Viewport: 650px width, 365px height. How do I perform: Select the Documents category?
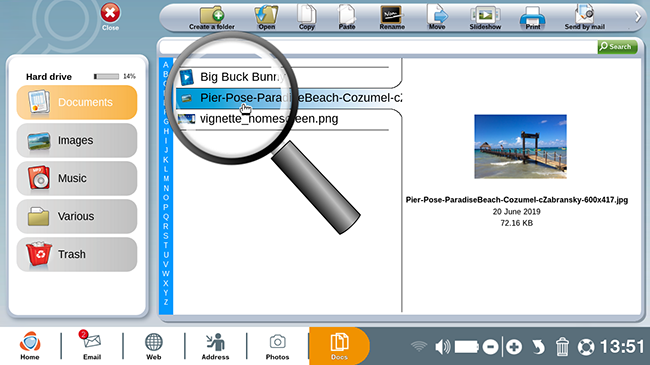click(x=77, y=102)
